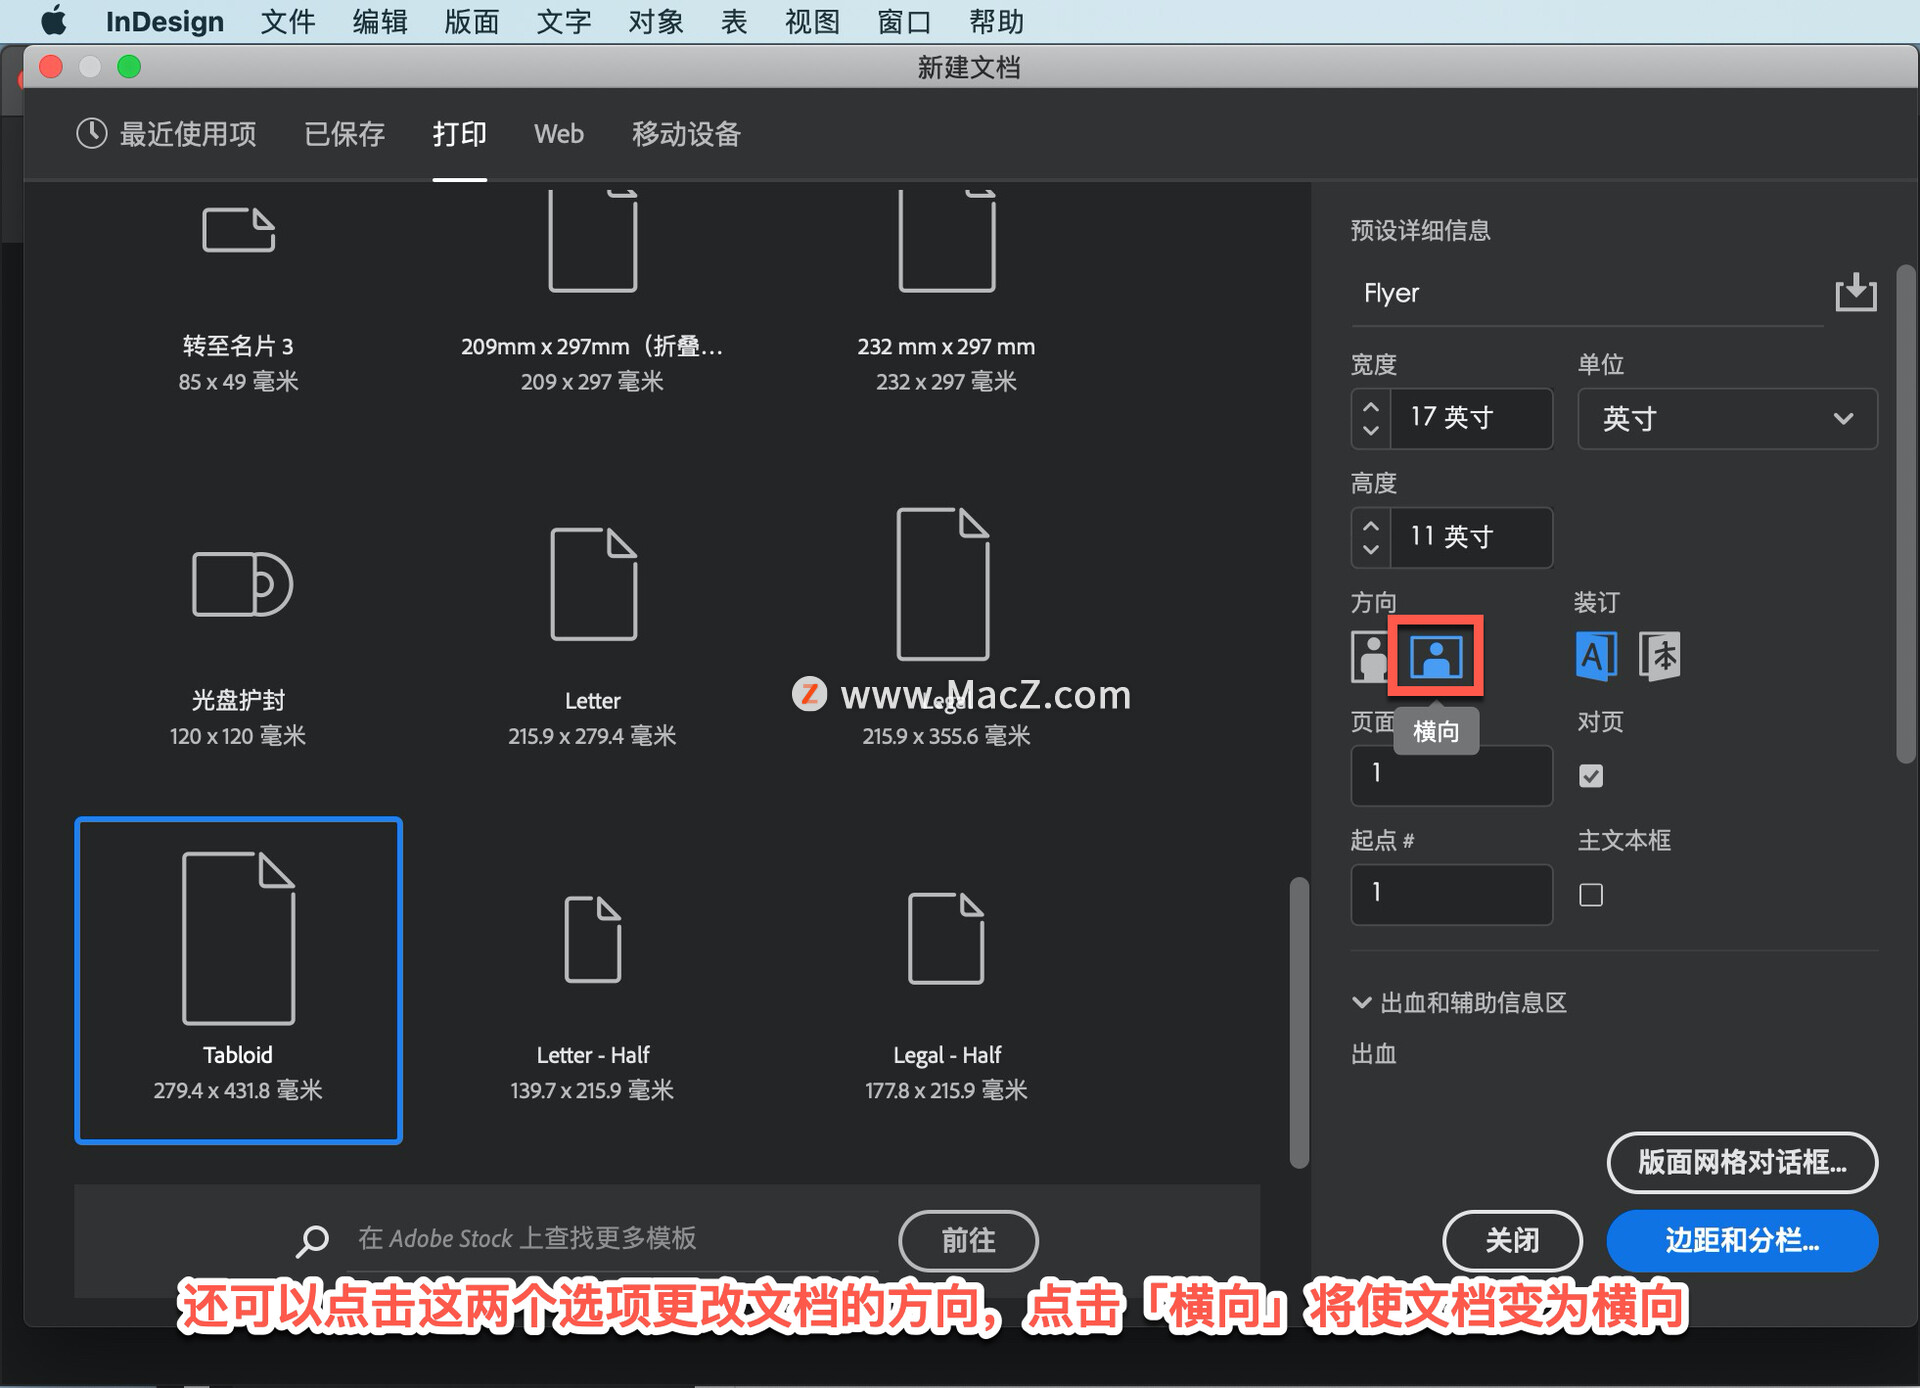The height and width of the screenshot is (1388, 1920).
Task: Enable the primary text frame checkbox
Action: coord(1591,895)
